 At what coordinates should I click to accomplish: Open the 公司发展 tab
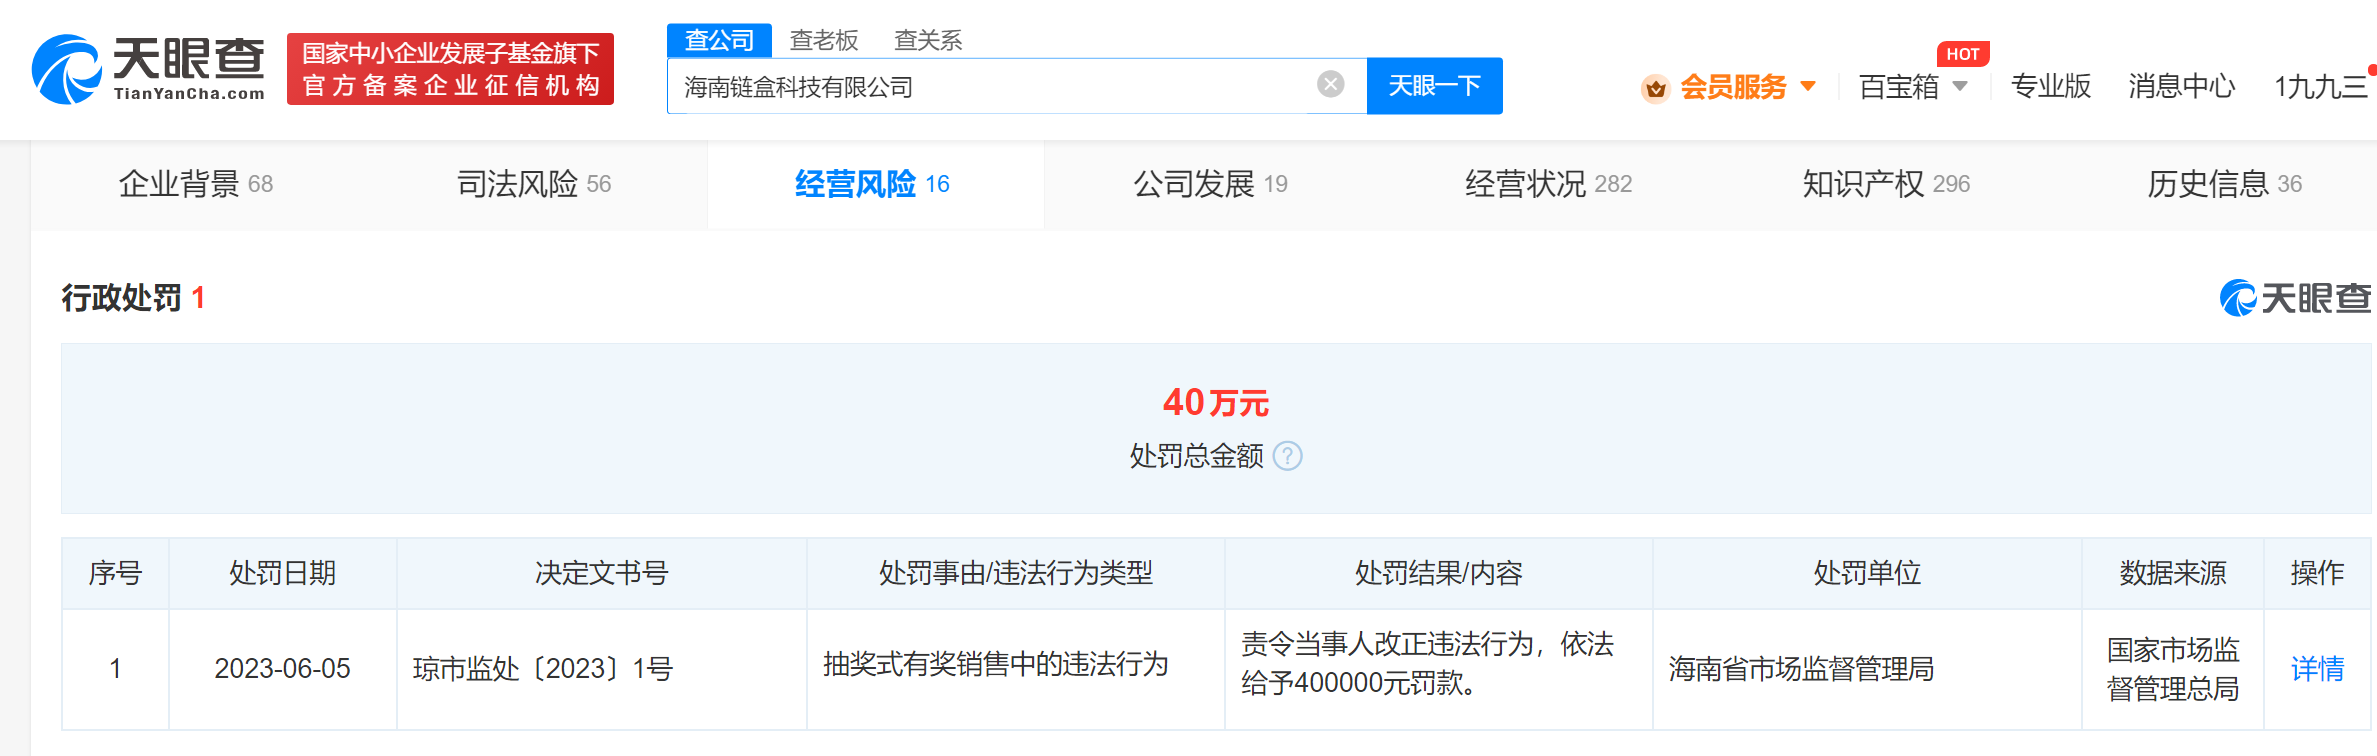click(1210, 184)
